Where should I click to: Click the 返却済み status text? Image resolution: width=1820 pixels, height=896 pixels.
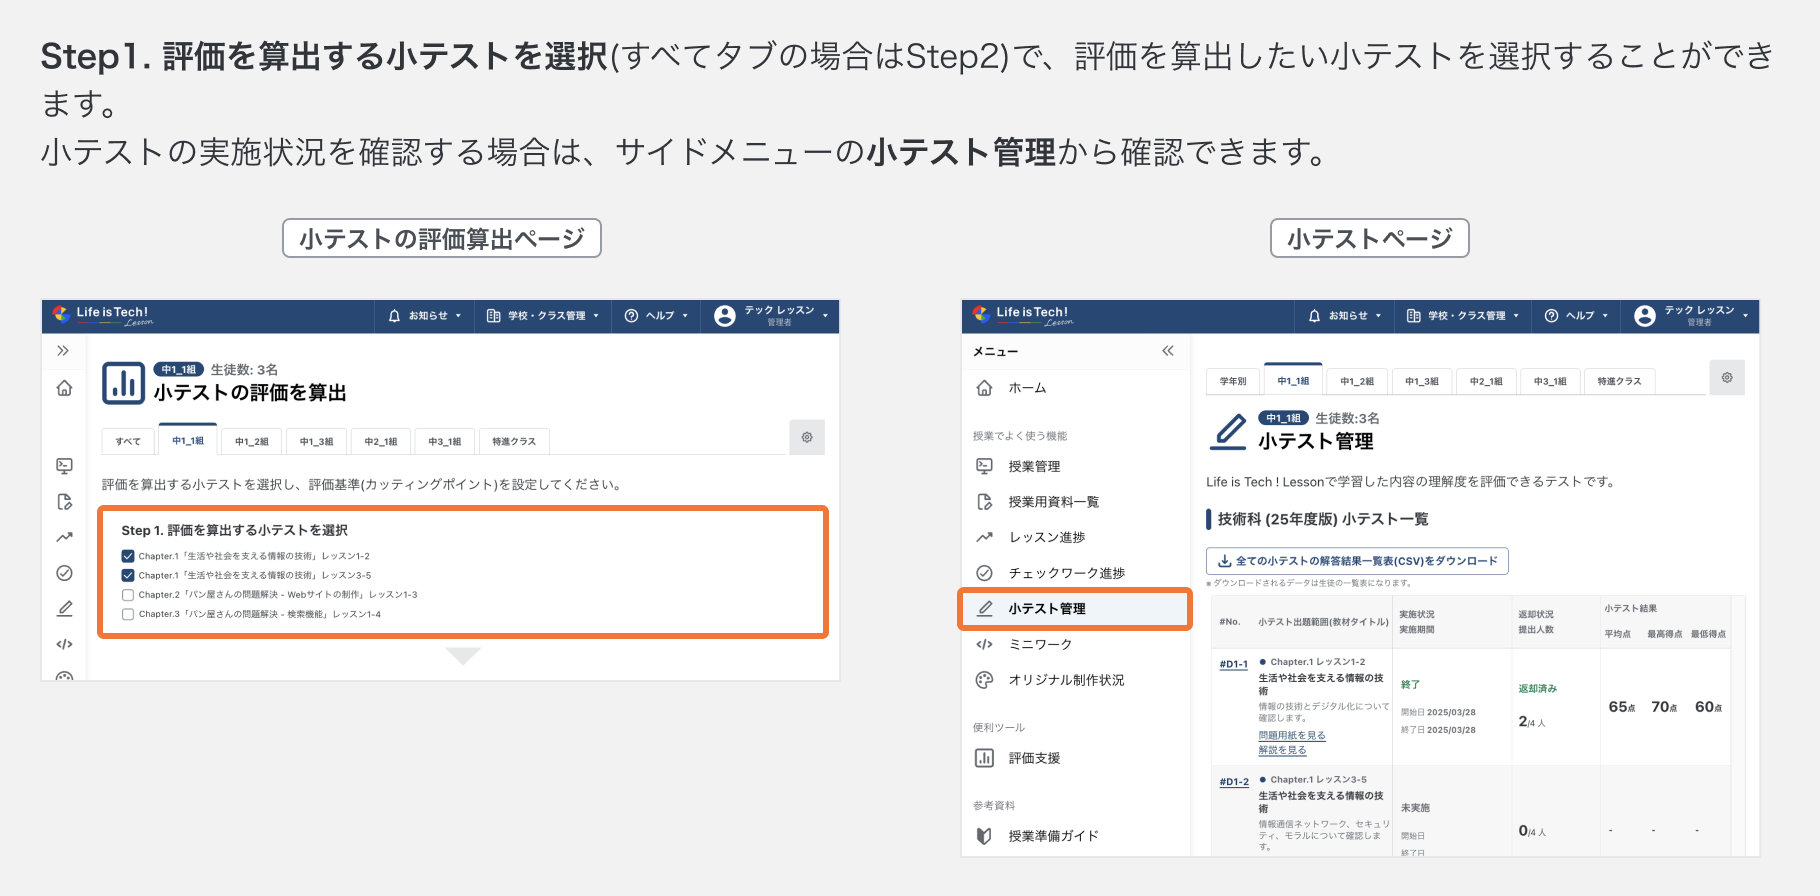coord(1537,688)
